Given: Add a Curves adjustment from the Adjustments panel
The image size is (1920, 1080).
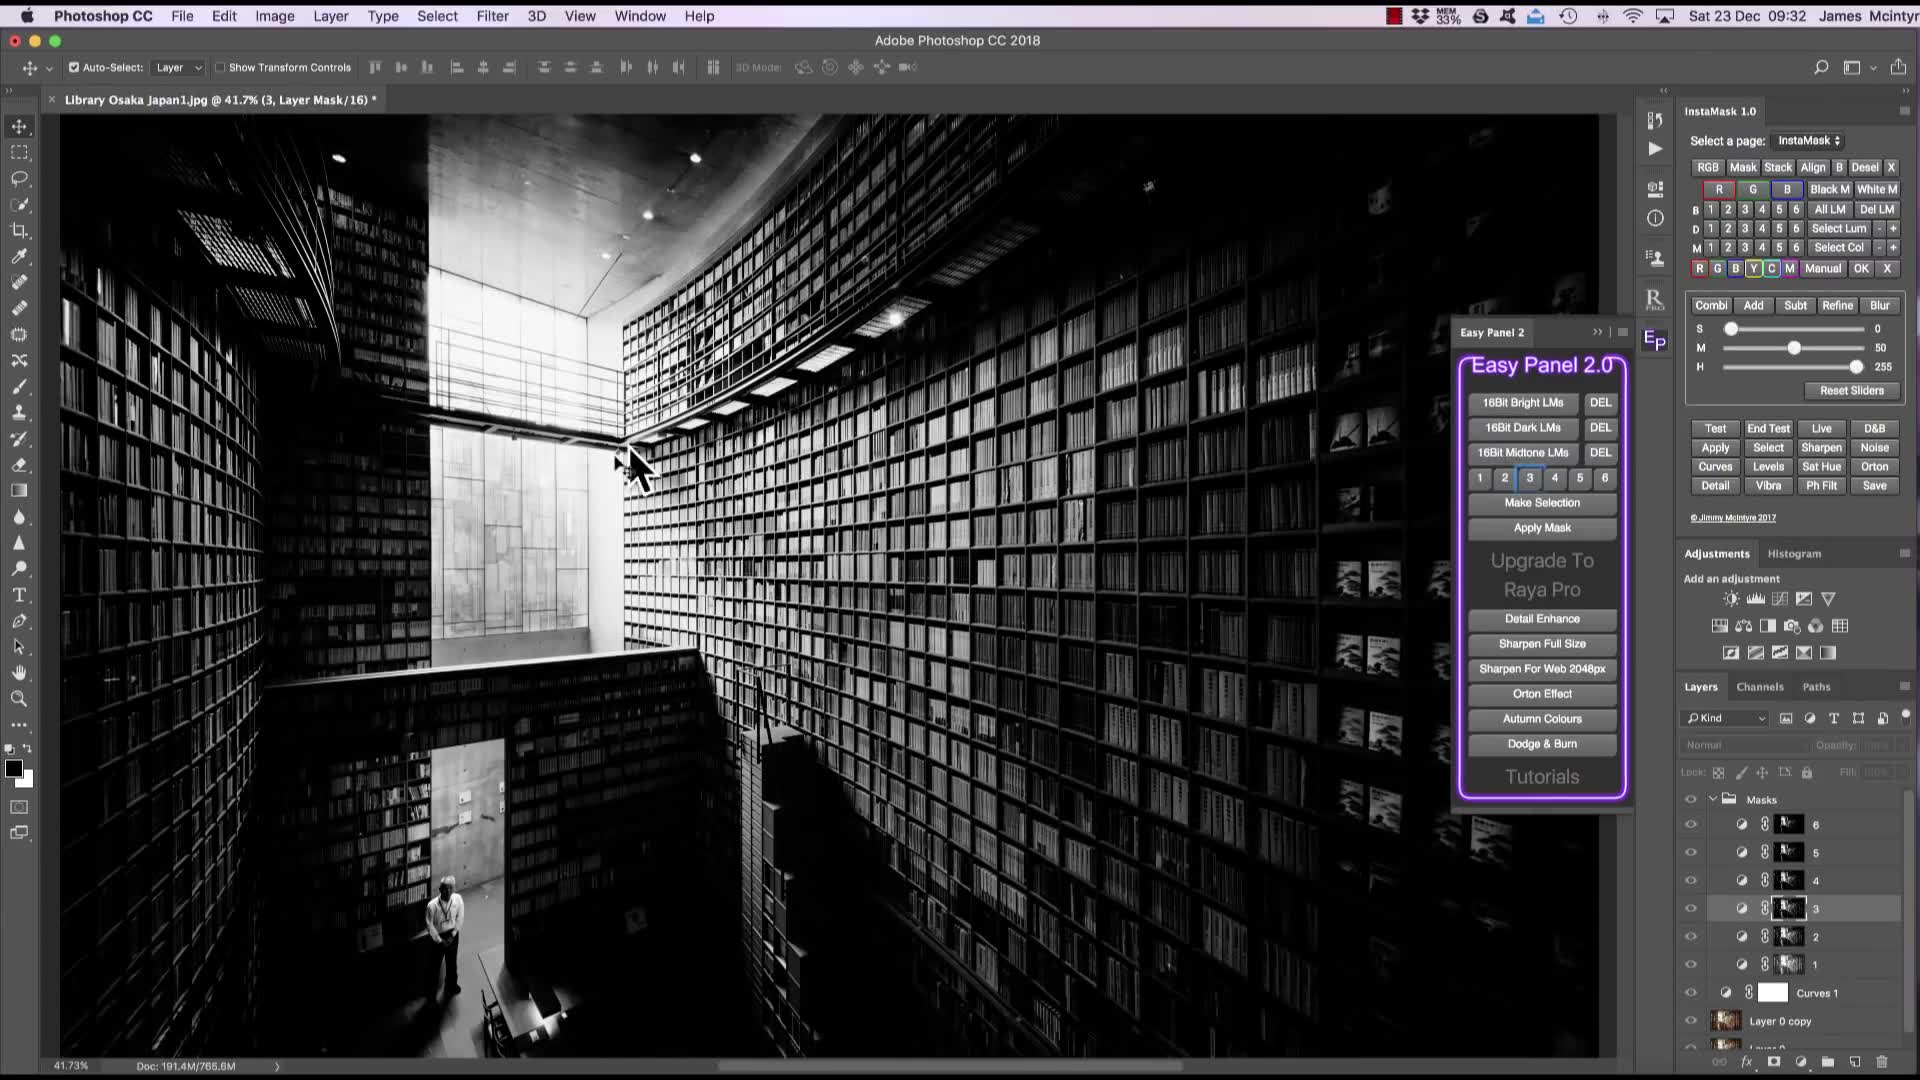Looking at the screenshot, I should [x=1780, y=599].
